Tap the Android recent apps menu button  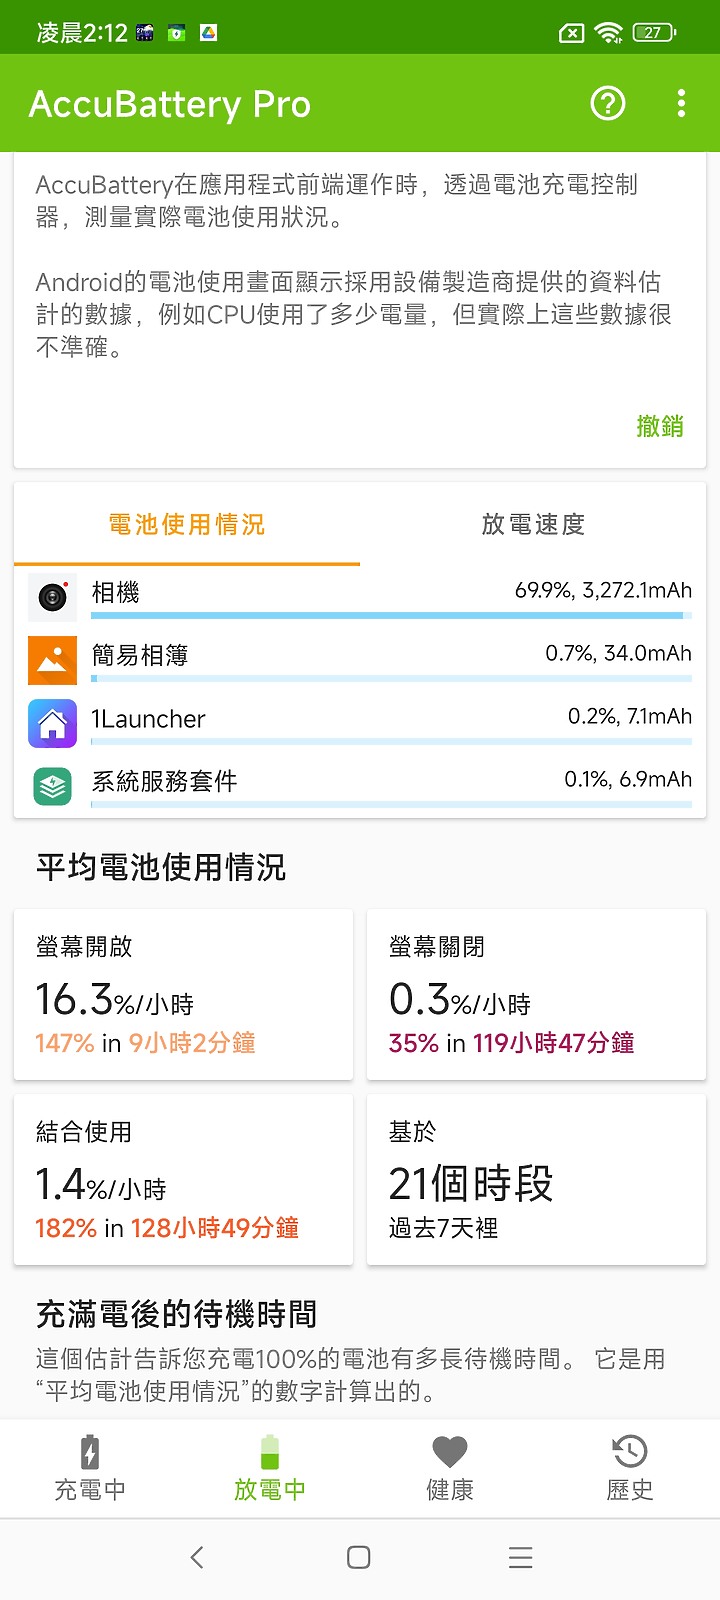coord(521,1557)
